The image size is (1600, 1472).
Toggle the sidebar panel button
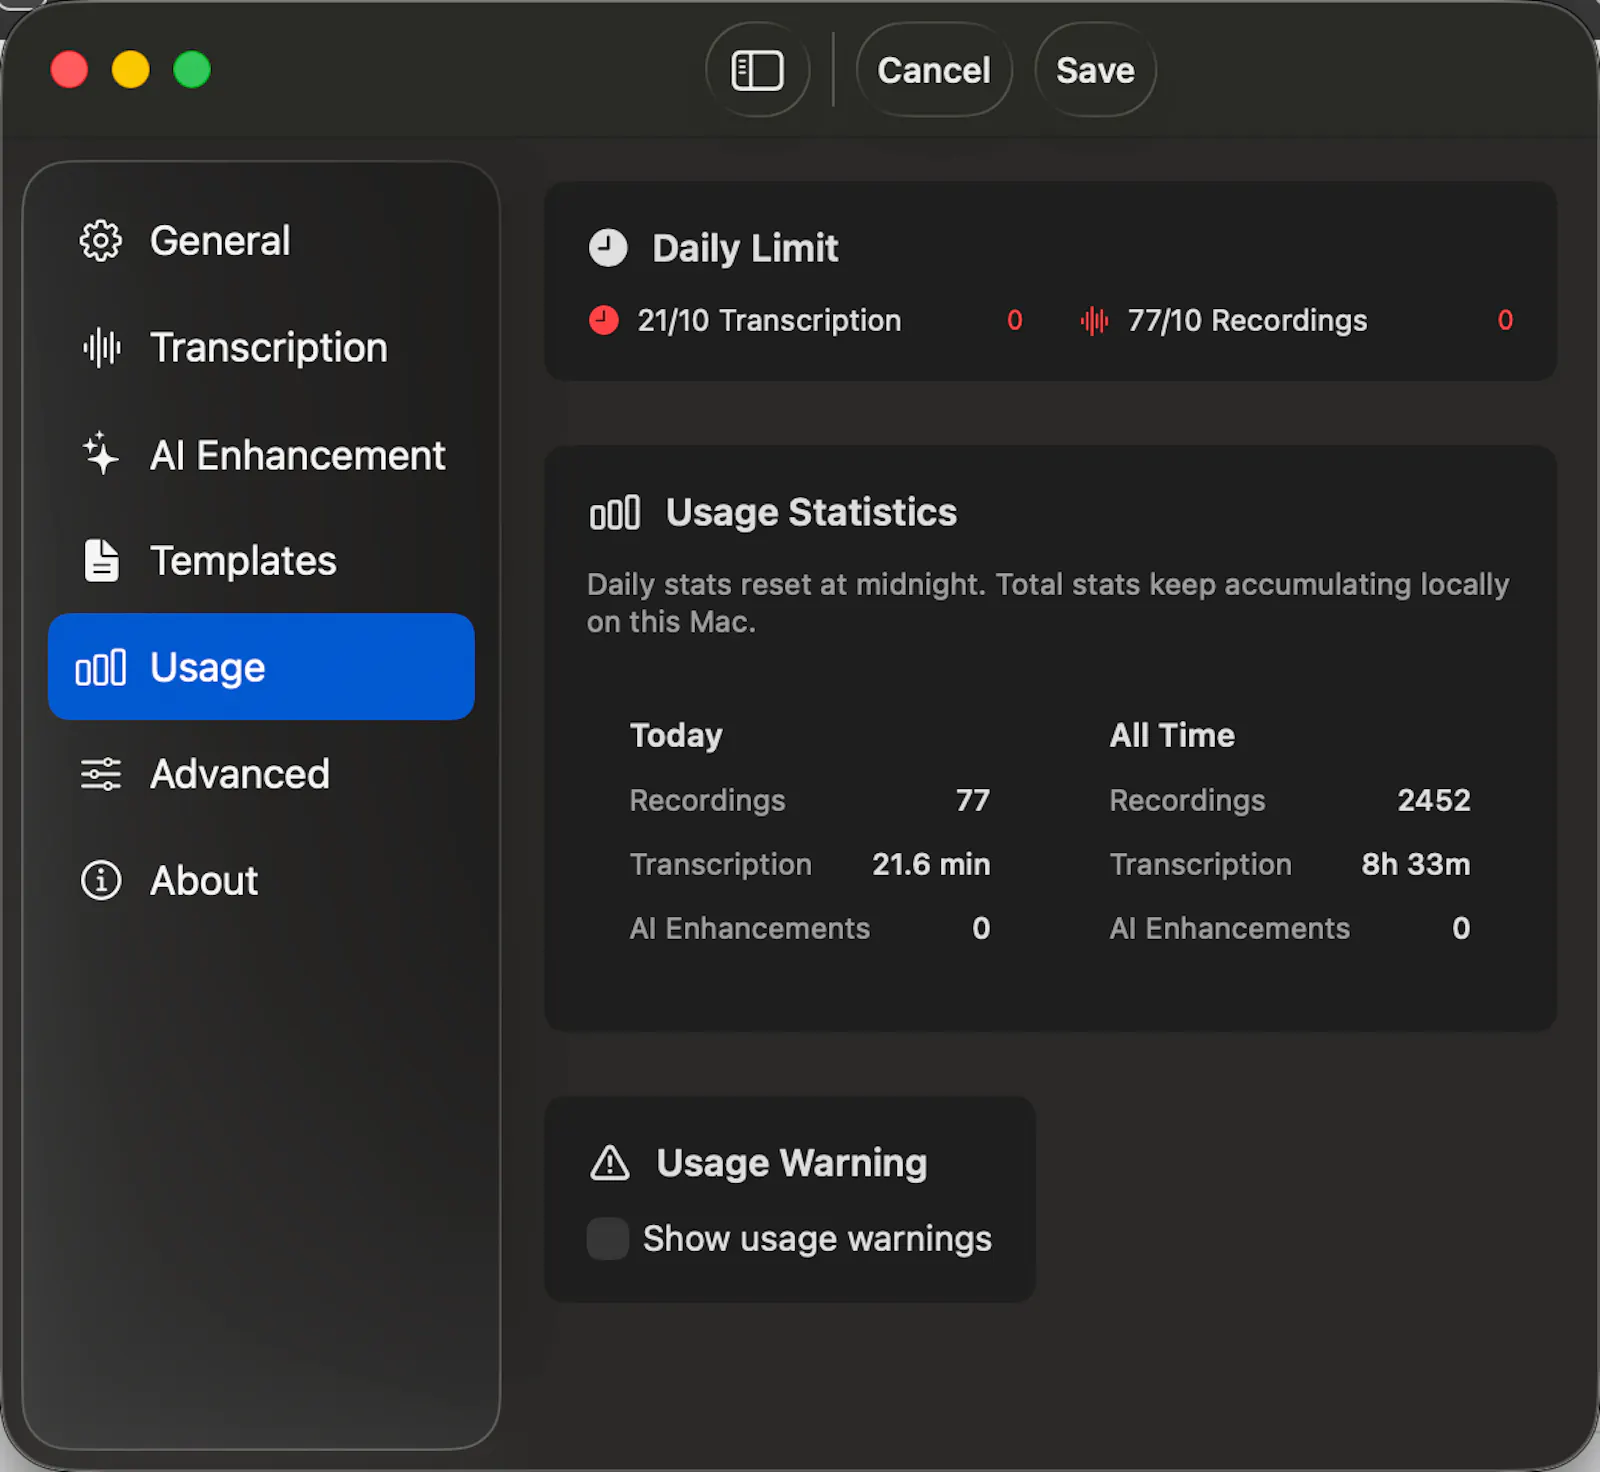(x=757, y=70)
